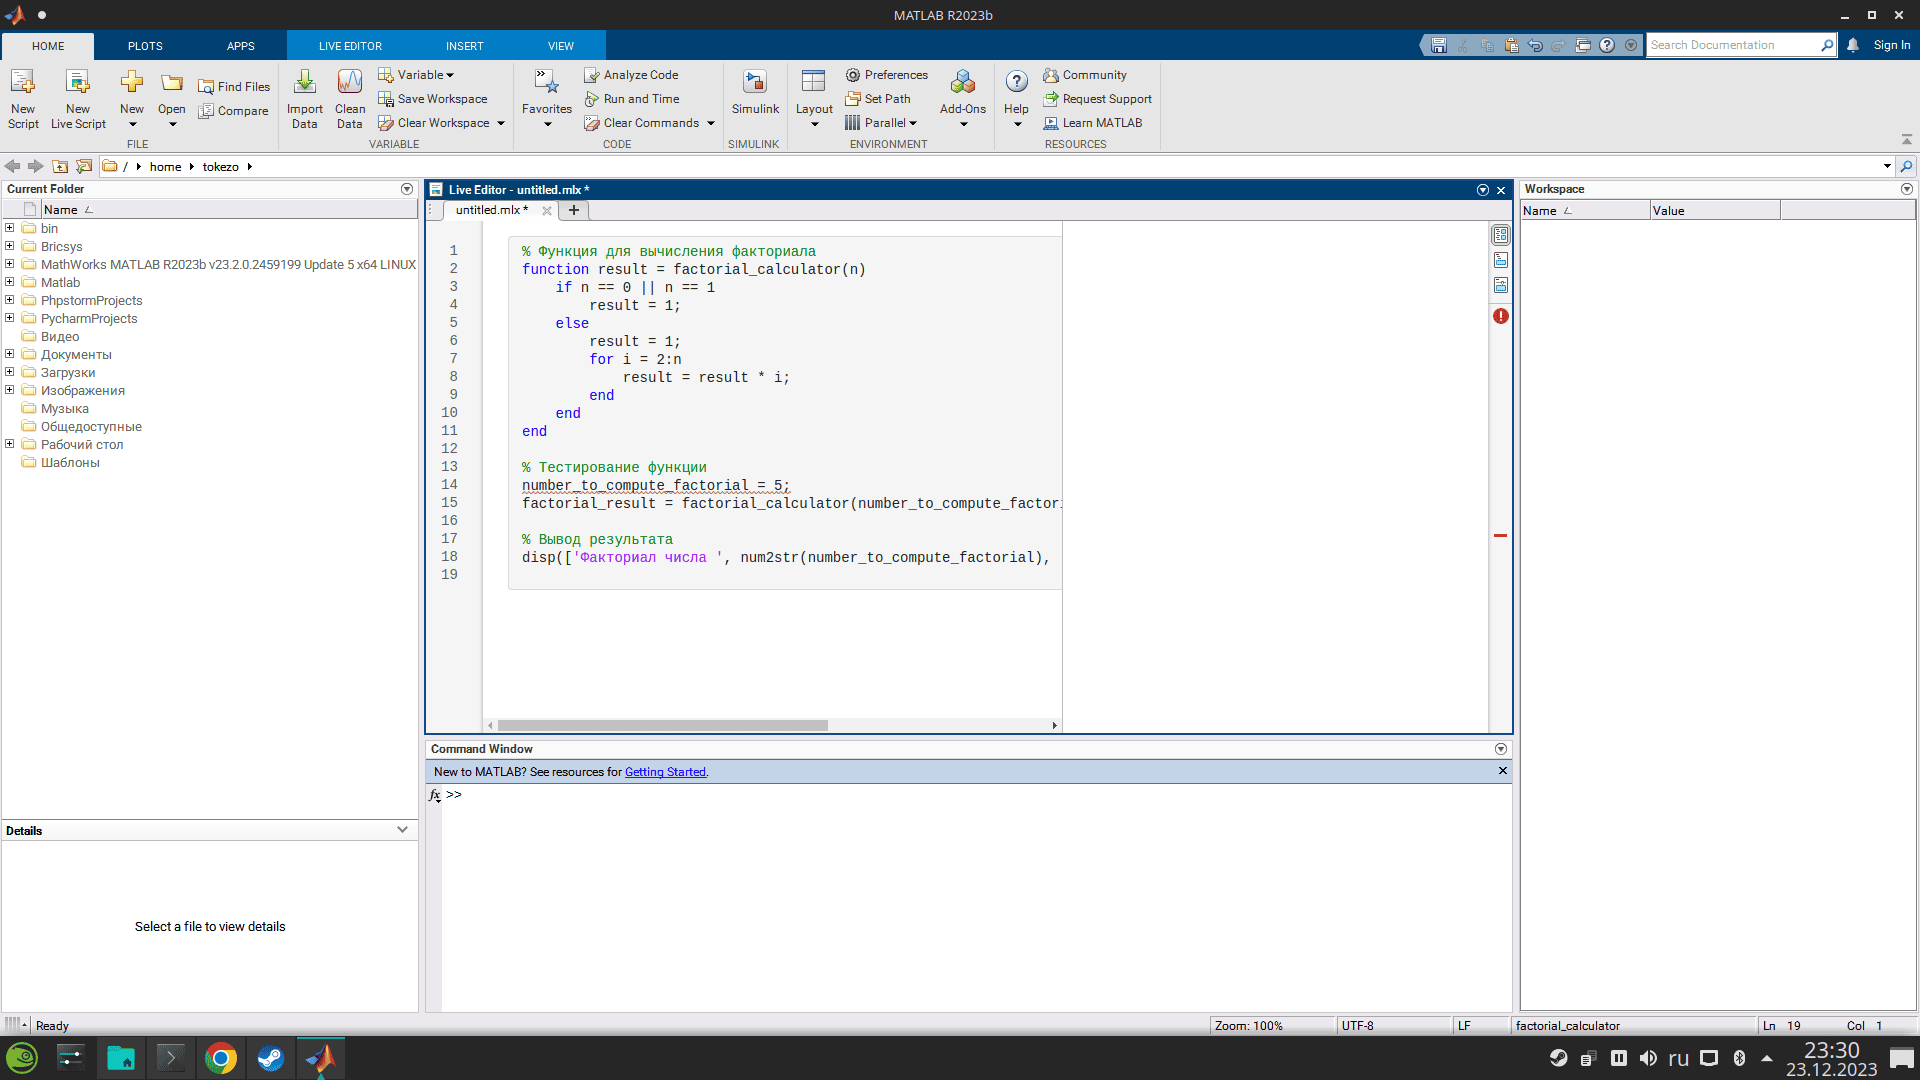The height and width of the screenshot is (1080, 1920).
Task: Switch to hide code view icon
Action: click(1501, 285)
